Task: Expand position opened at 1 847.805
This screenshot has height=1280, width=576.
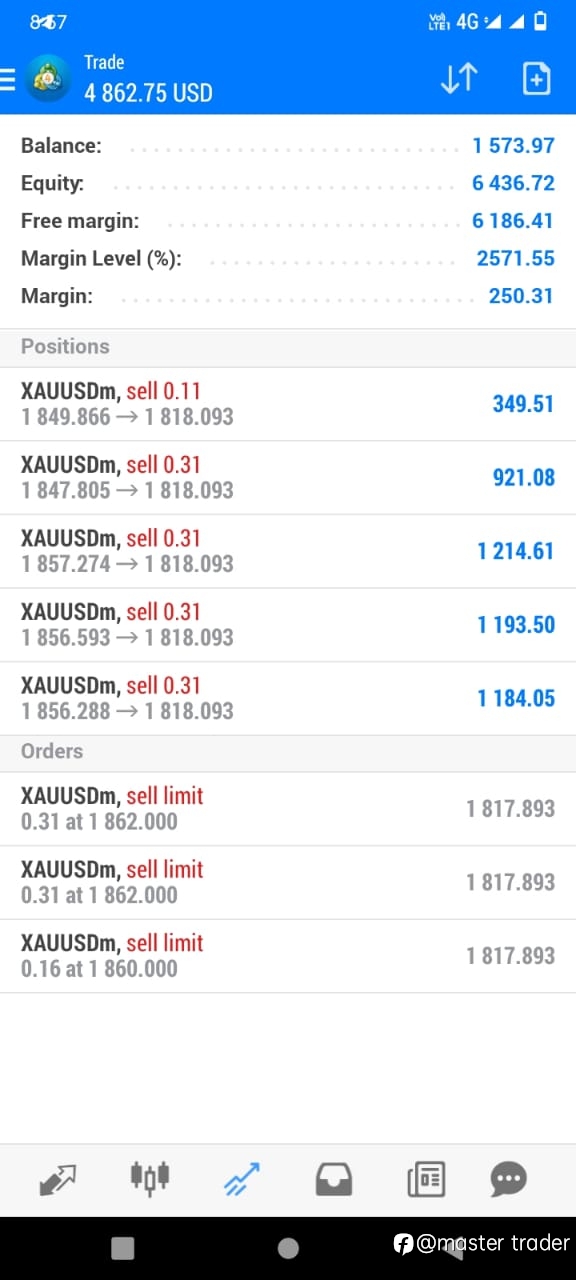Action: coord(288,478)
